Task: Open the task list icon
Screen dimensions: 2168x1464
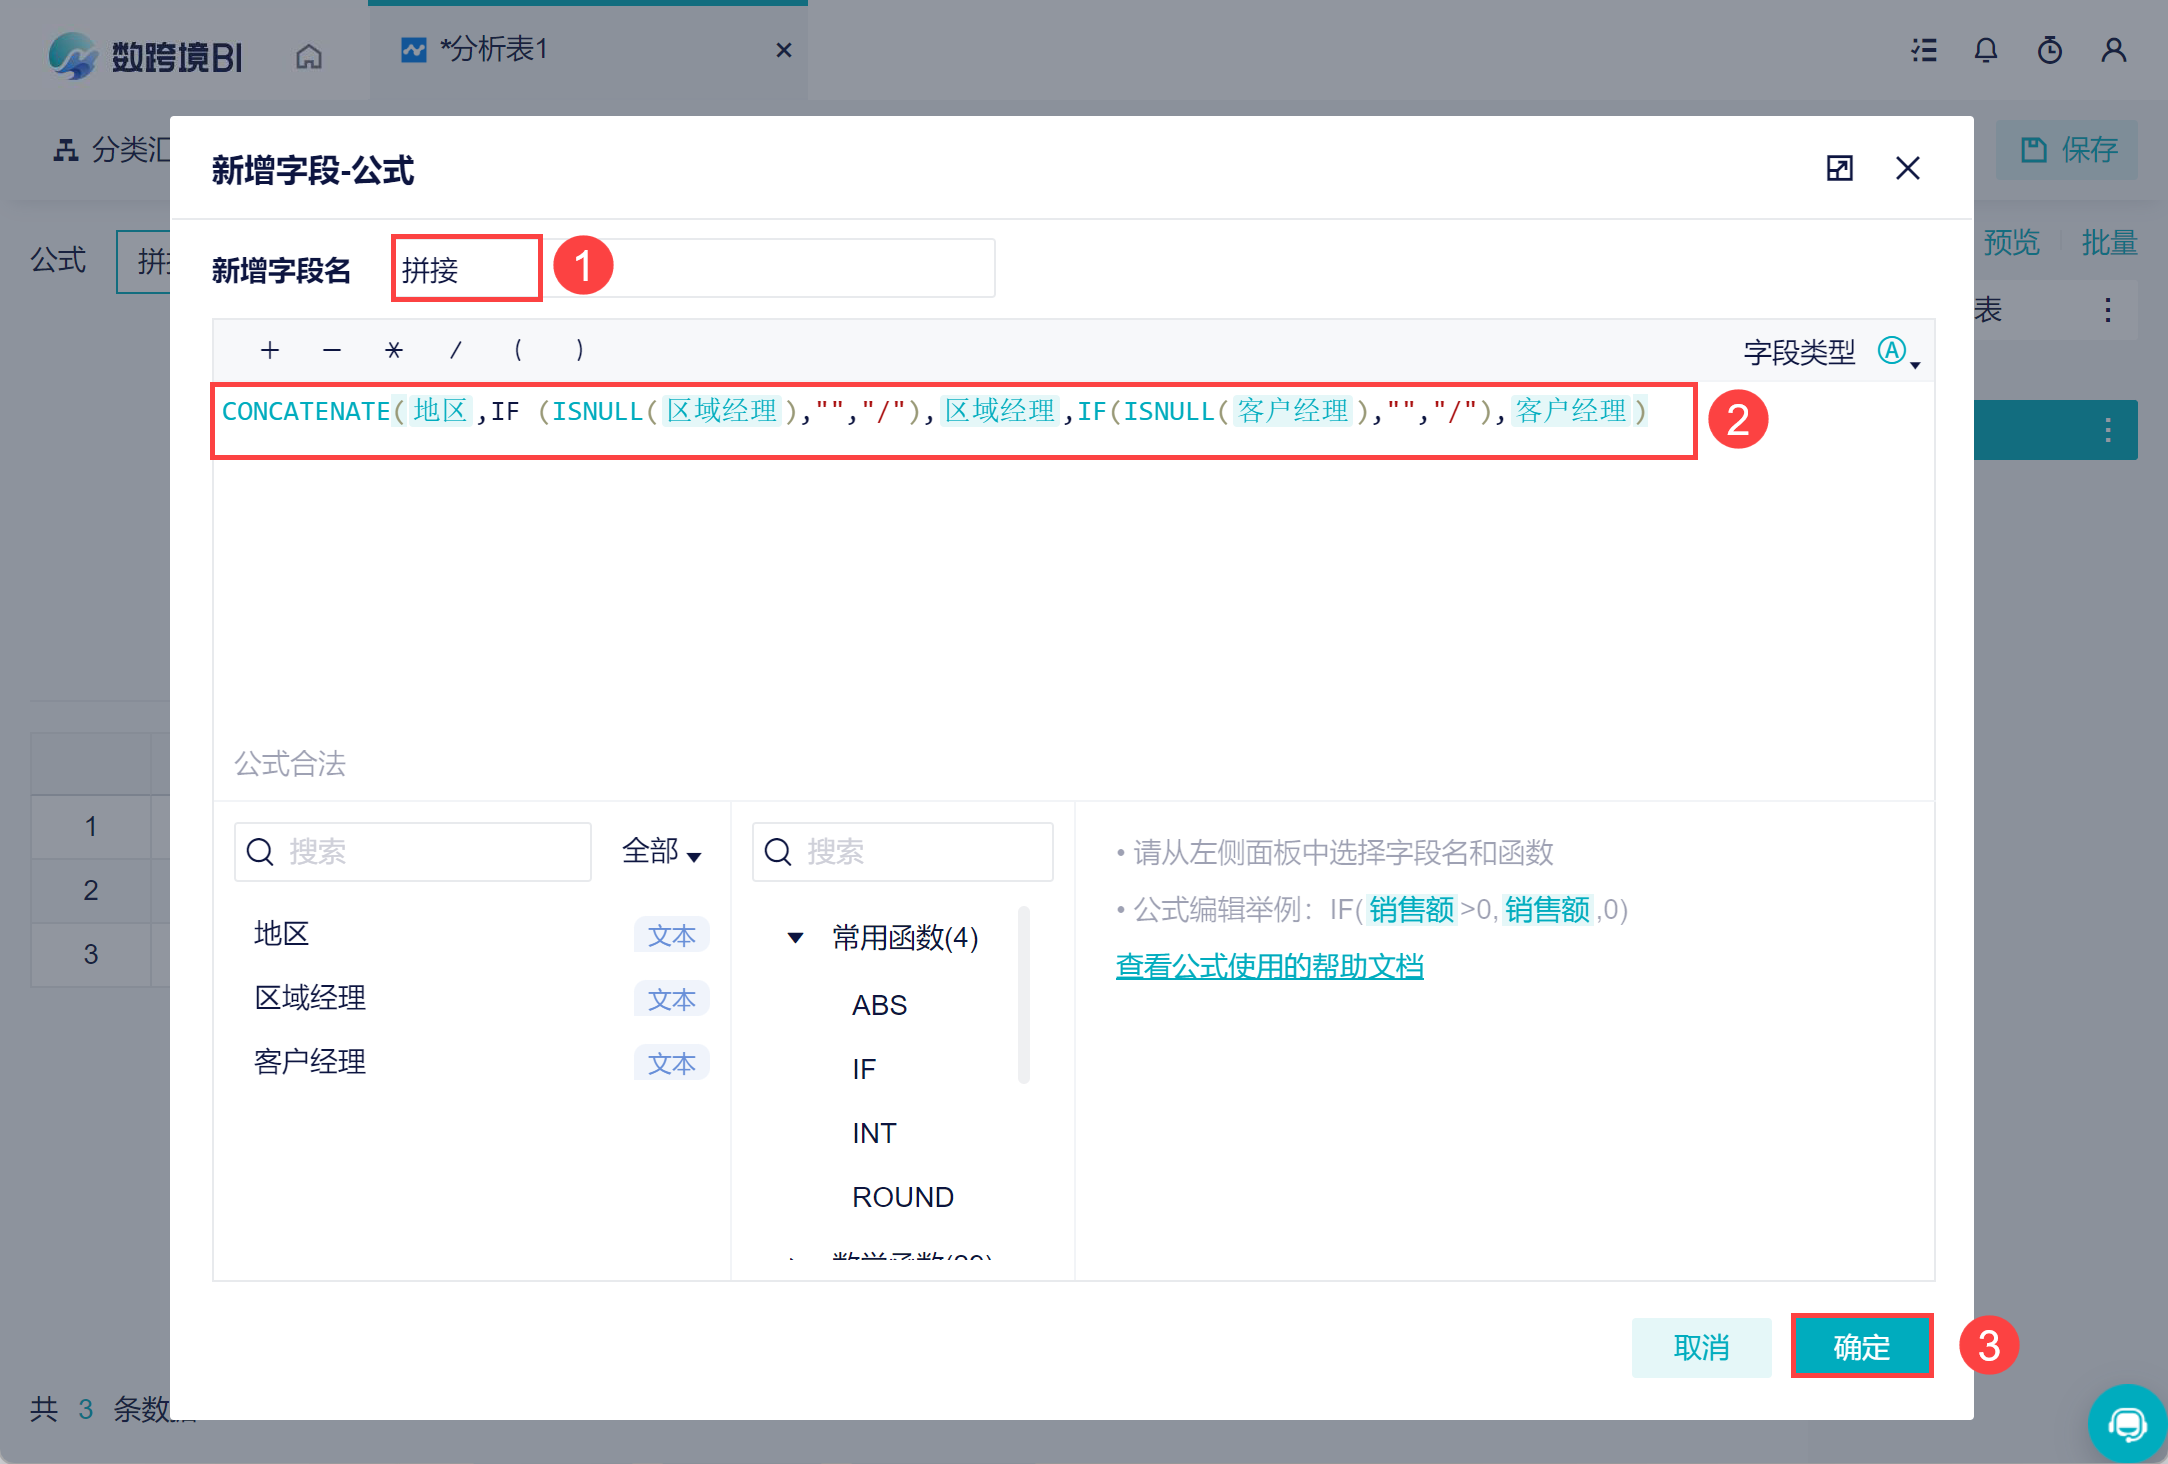Action: tap(1924, 50)
